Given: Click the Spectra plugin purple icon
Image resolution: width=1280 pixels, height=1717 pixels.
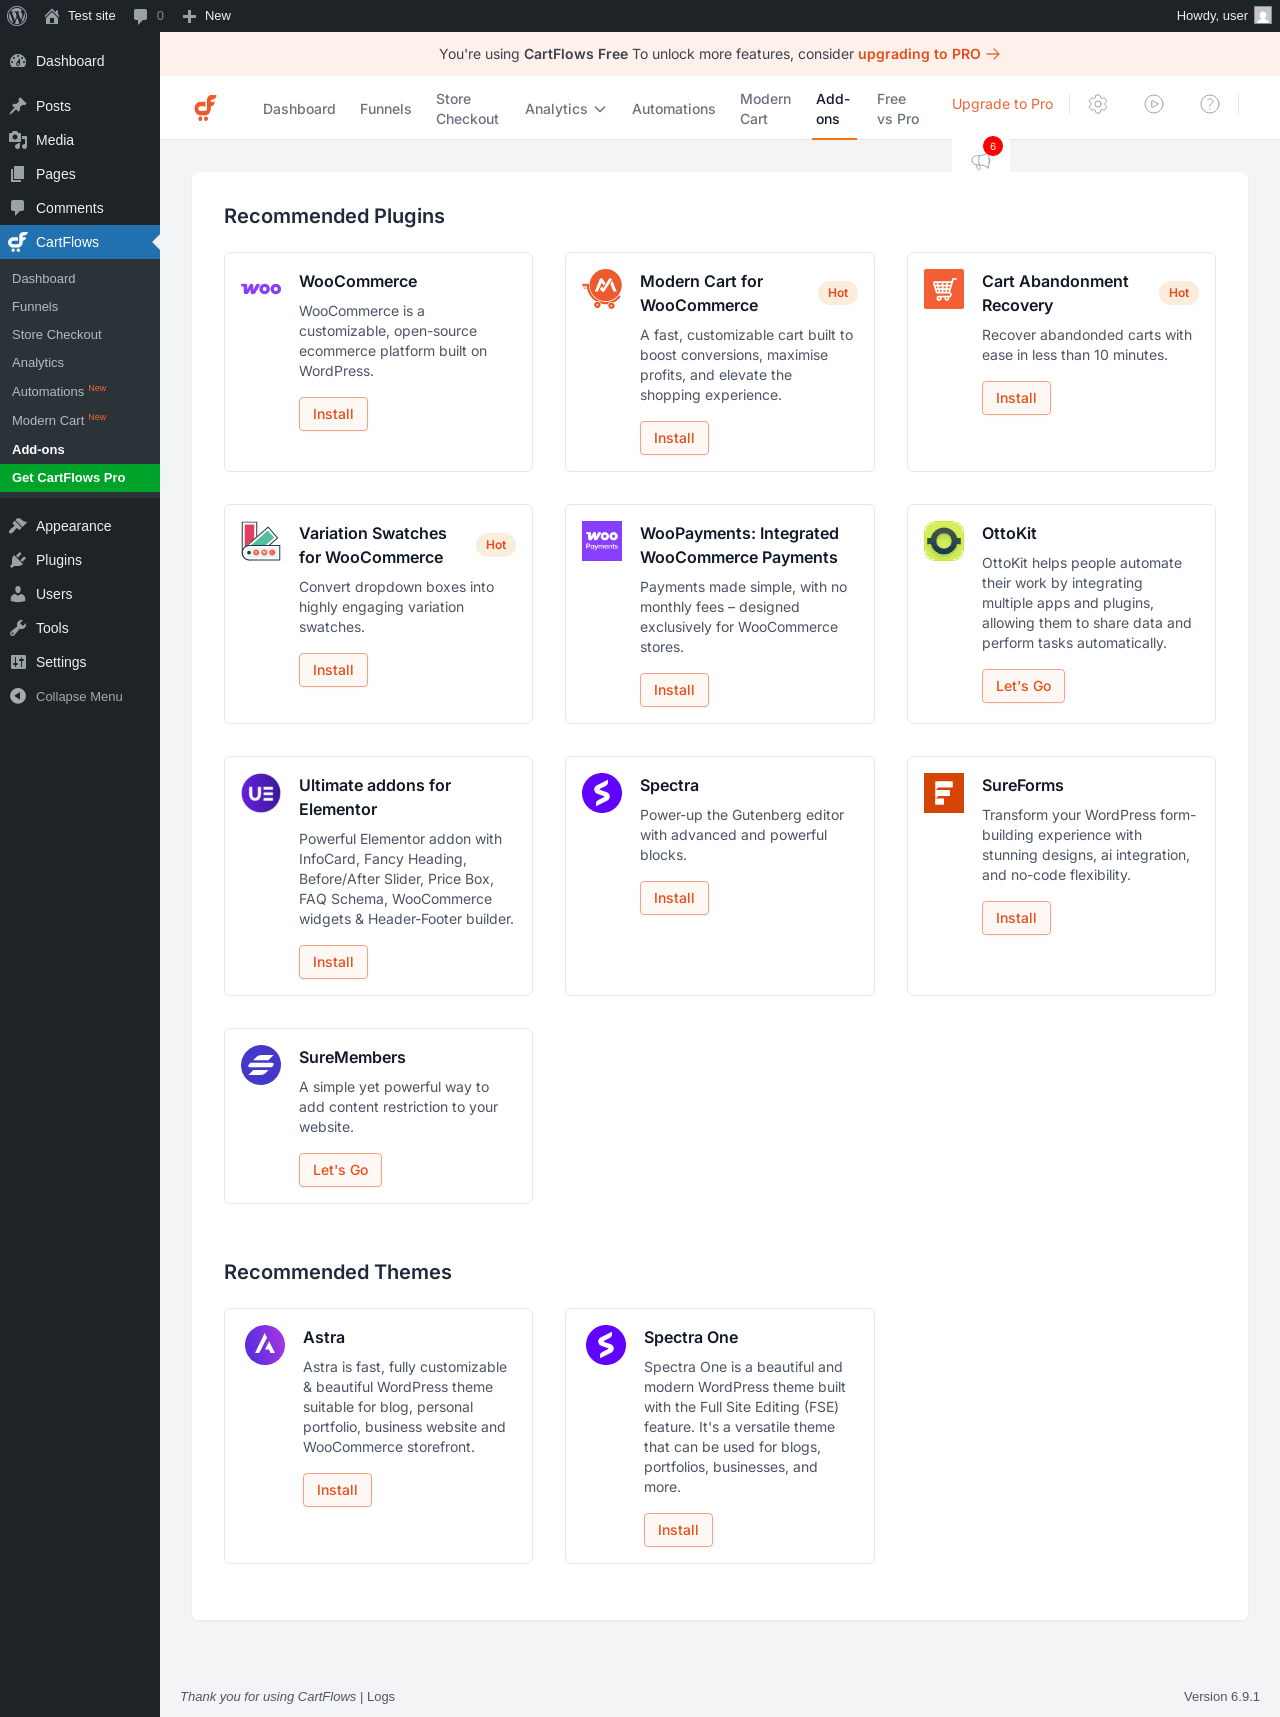Looking at the screenshot, I should pyautogui.click(x=602, y=793).
